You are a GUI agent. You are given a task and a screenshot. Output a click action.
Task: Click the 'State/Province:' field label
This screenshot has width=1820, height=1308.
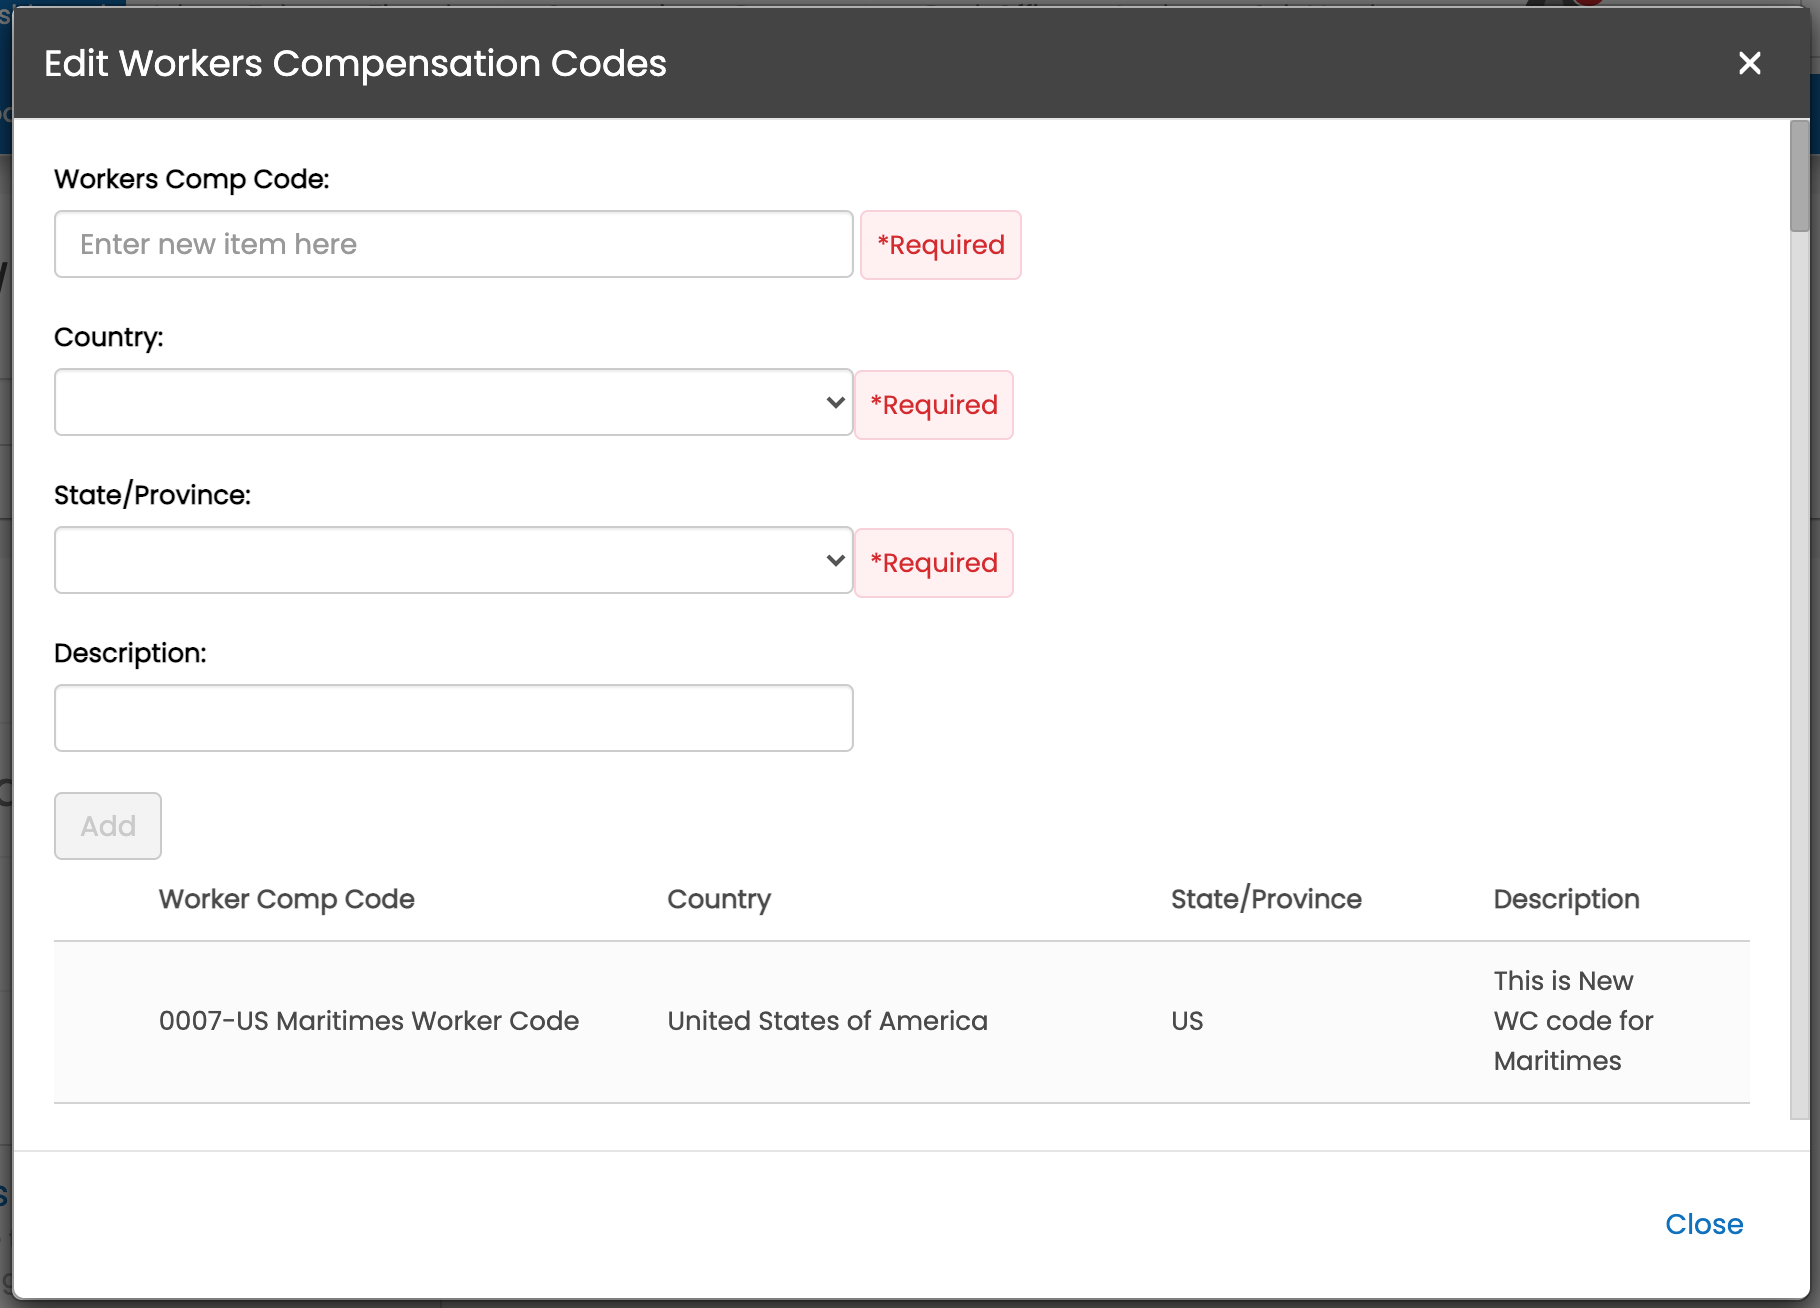(x=153, y=495)
